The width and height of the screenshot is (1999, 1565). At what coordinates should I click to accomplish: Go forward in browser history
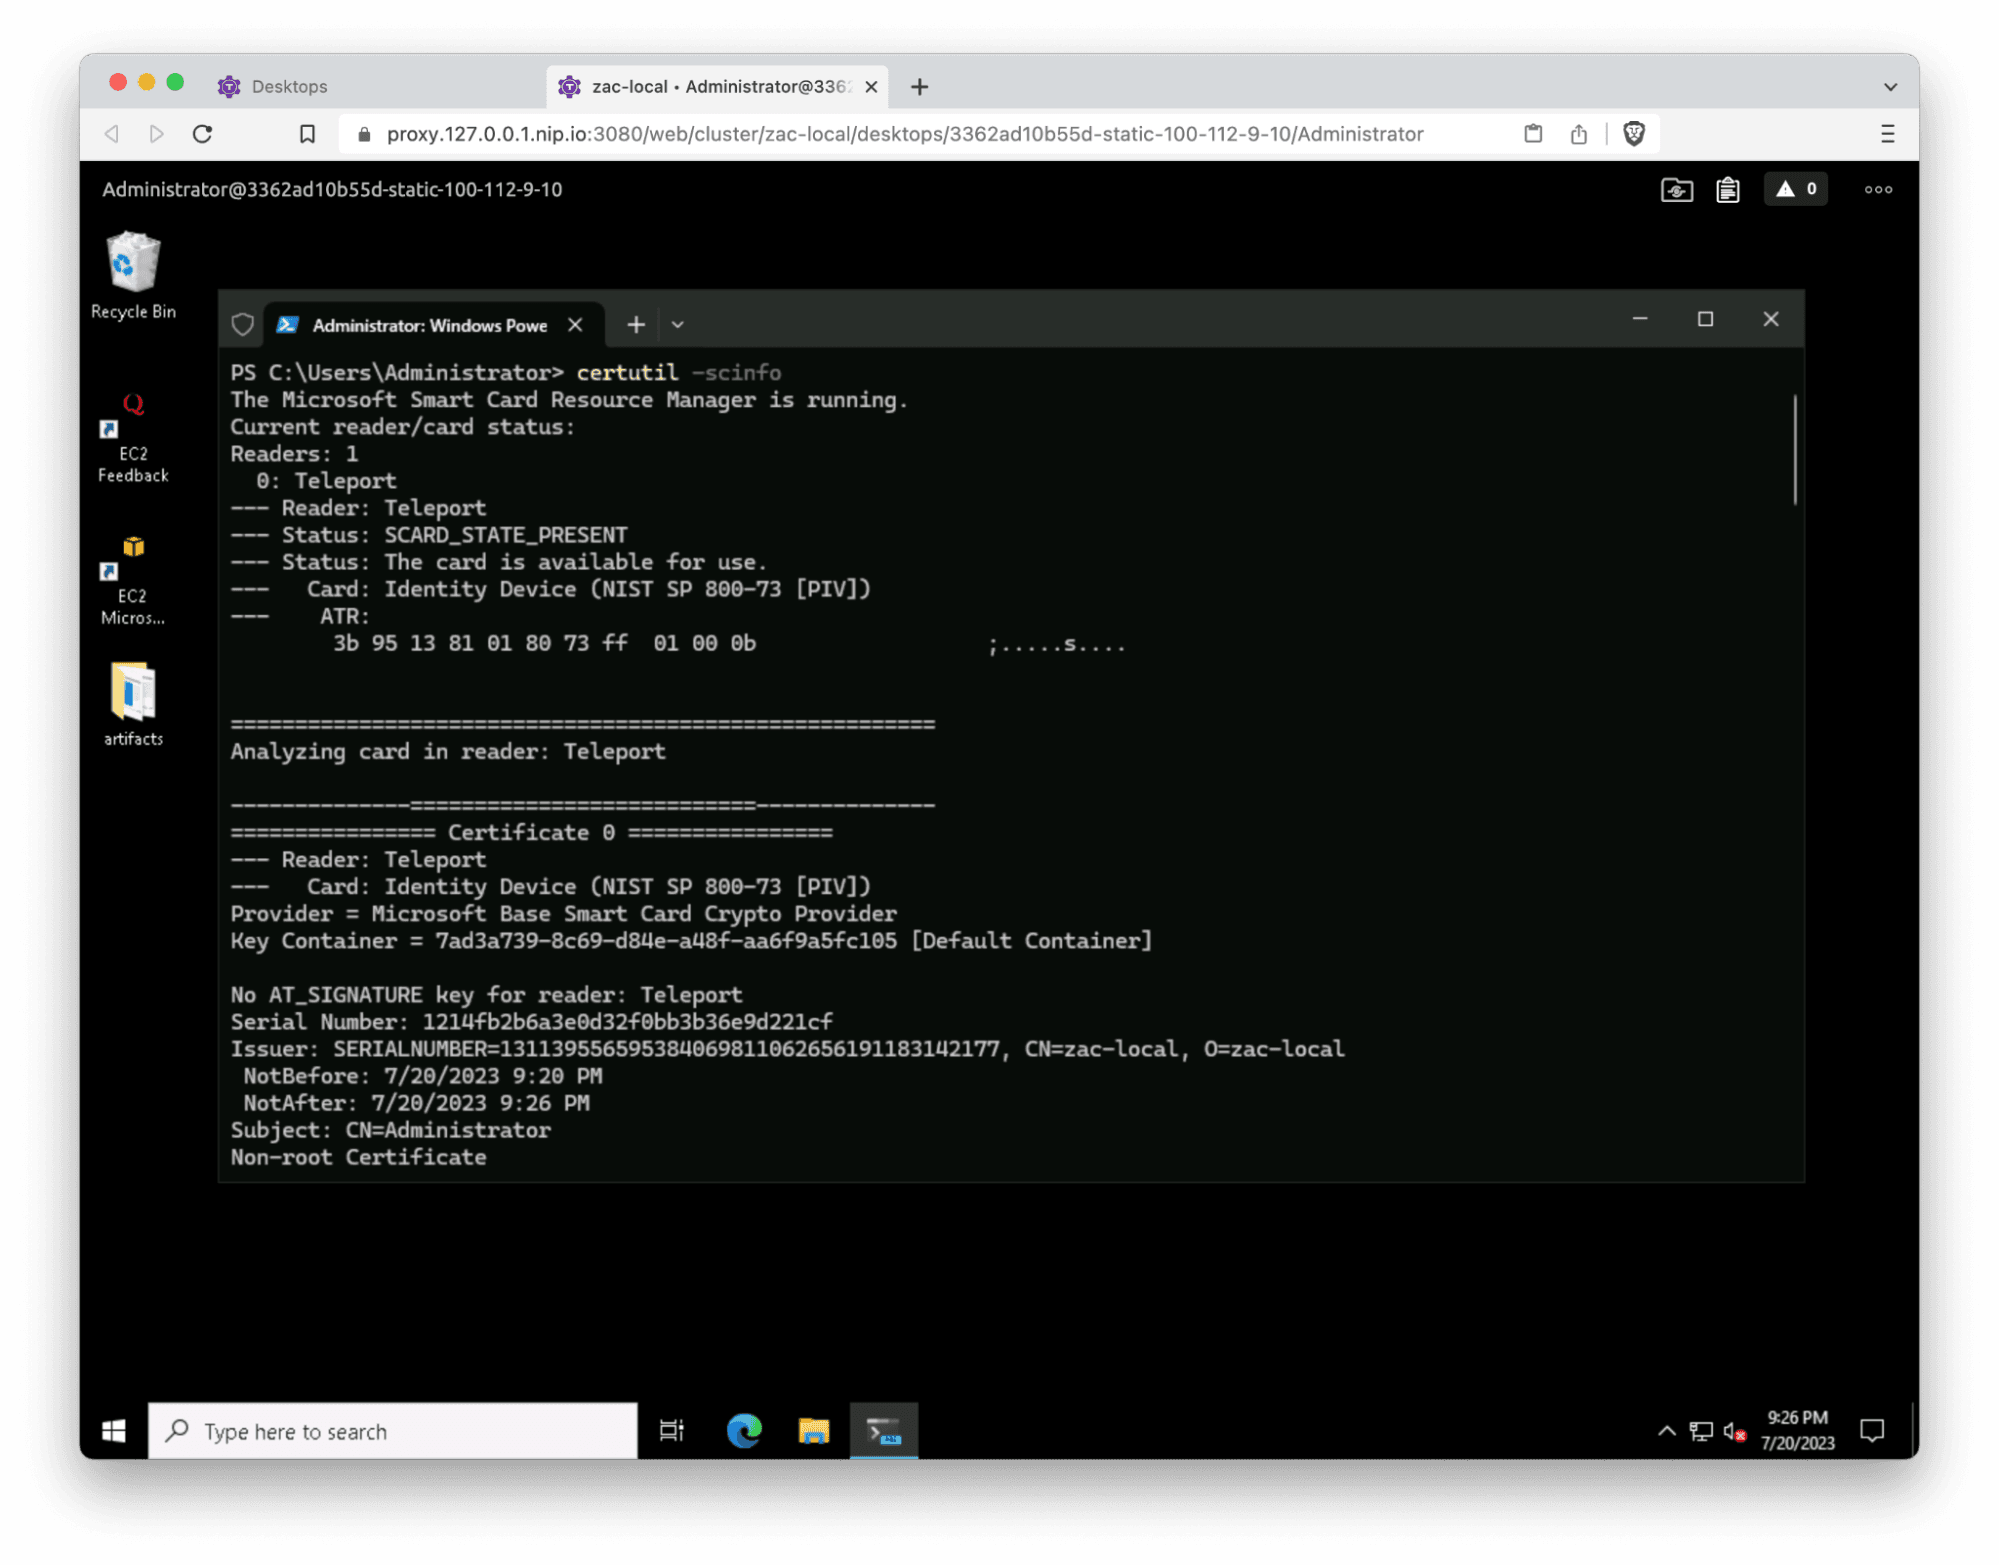coord(156,134)
